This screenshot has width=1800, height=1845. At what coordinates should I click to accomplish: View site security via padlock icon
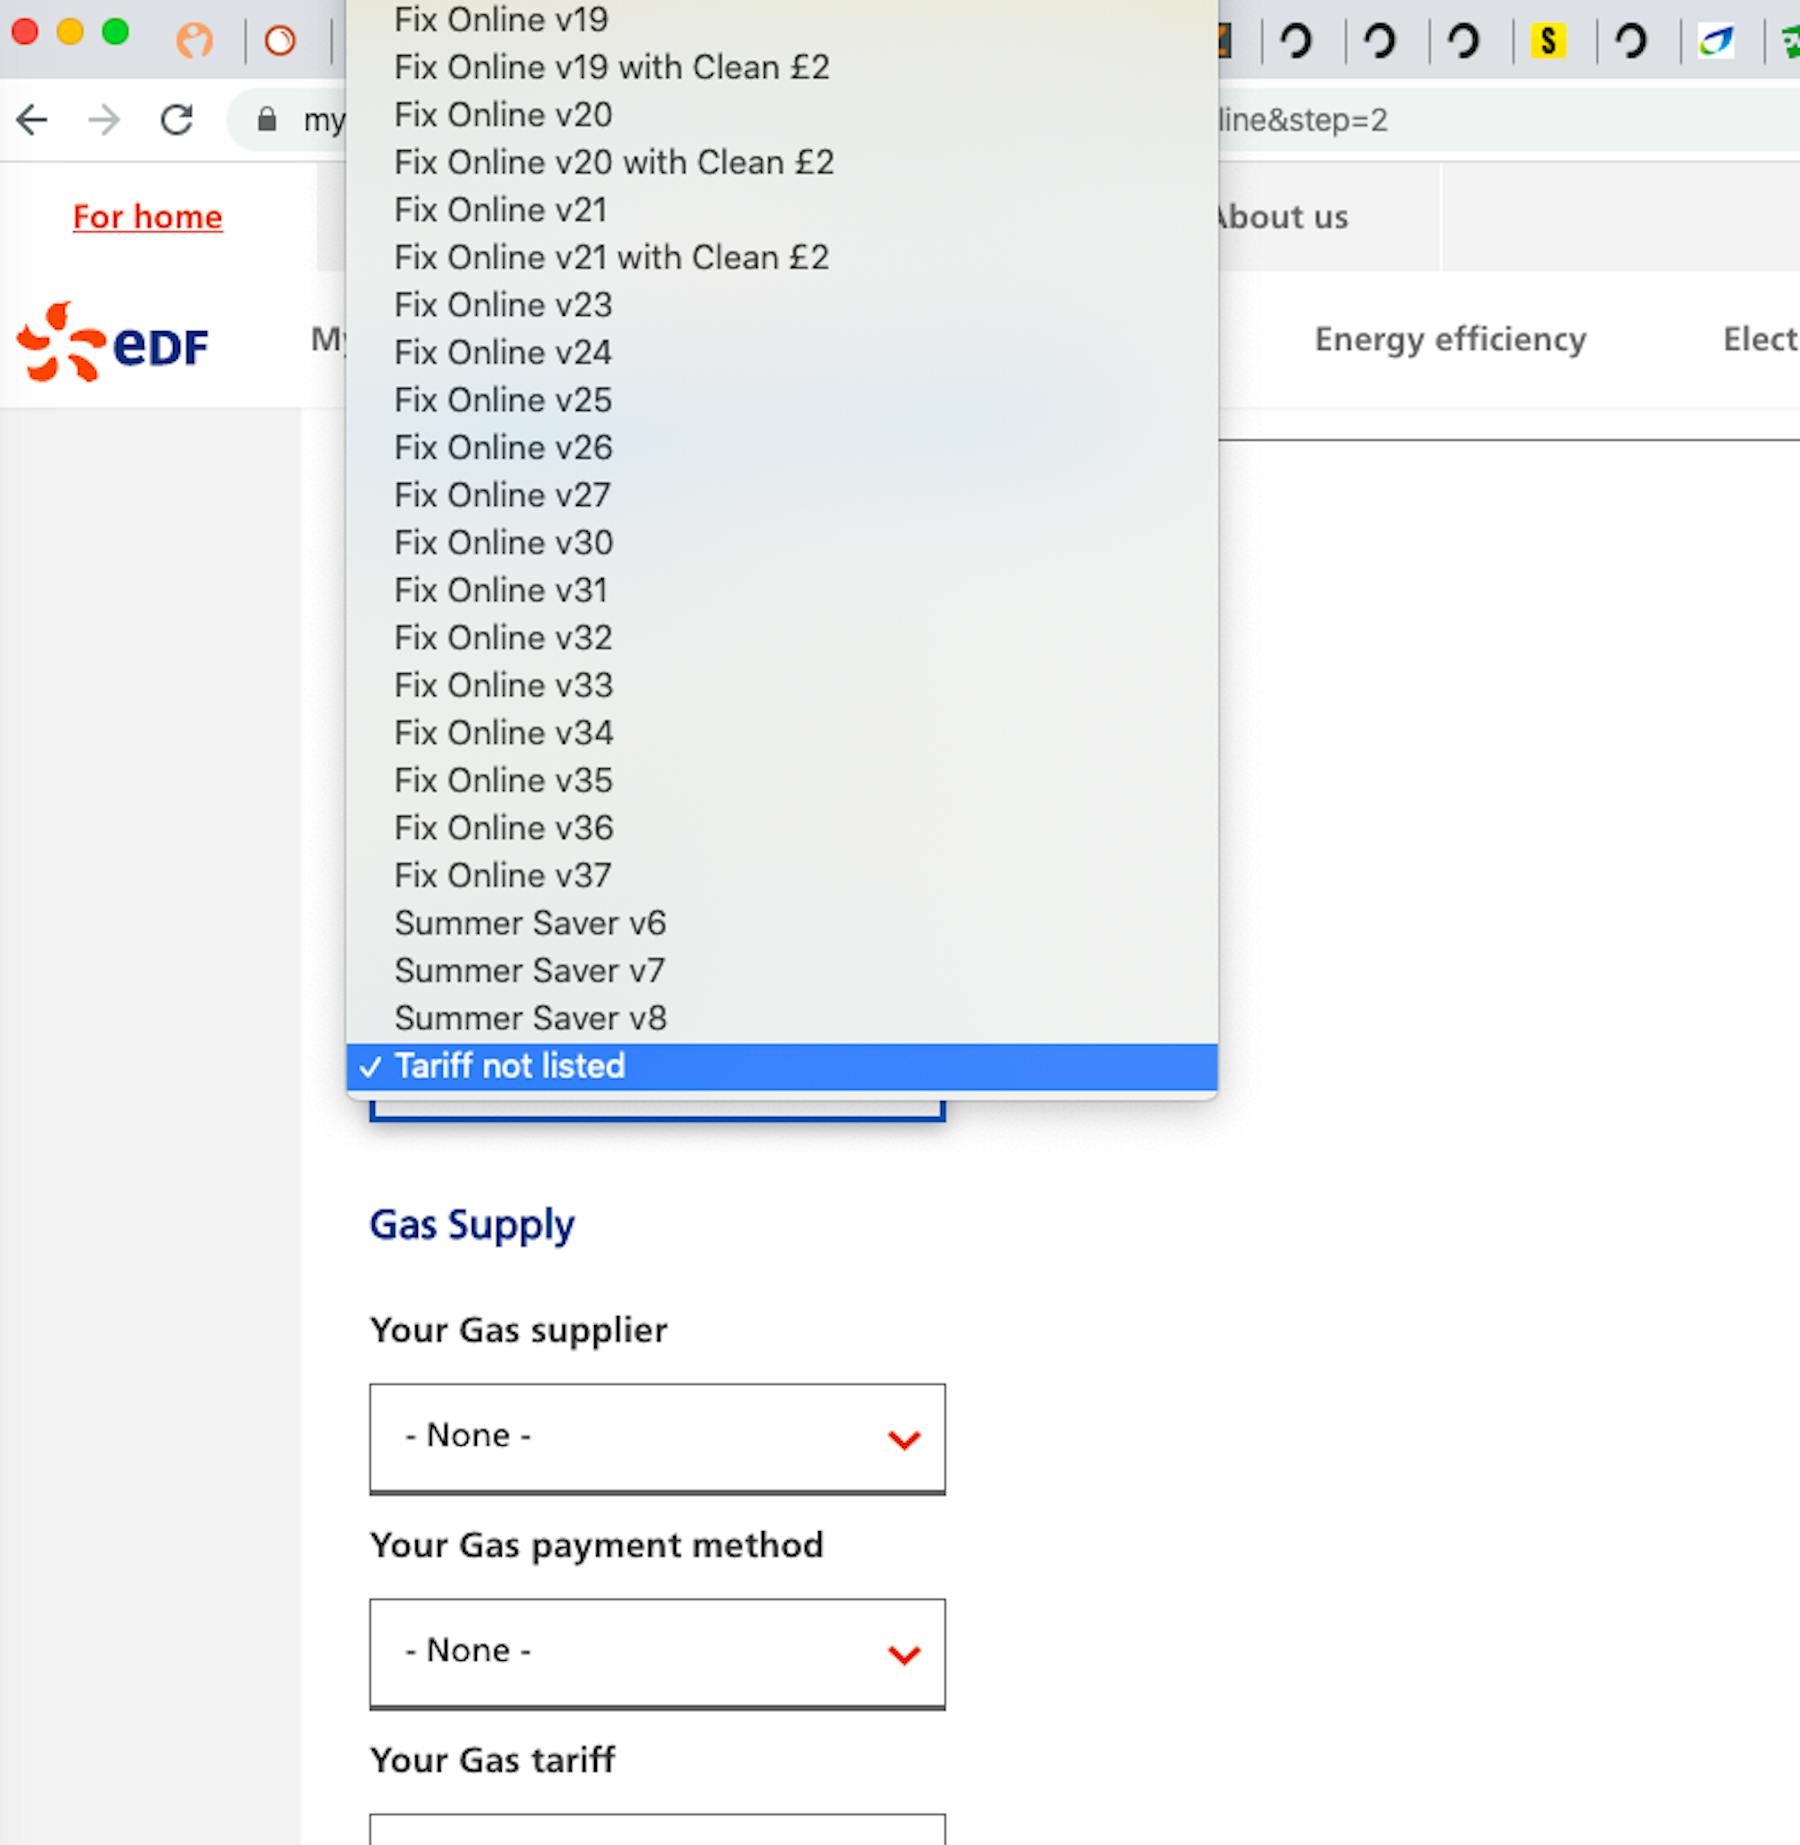click(x=266, y=120)
